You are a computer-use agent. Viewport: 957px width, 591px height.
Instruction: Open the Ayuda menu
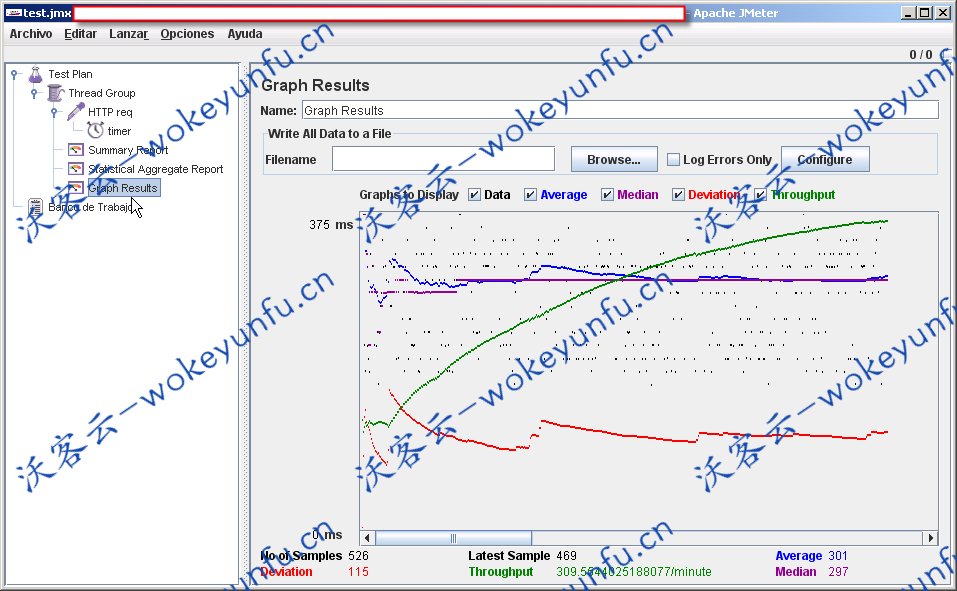coord(245,34)
